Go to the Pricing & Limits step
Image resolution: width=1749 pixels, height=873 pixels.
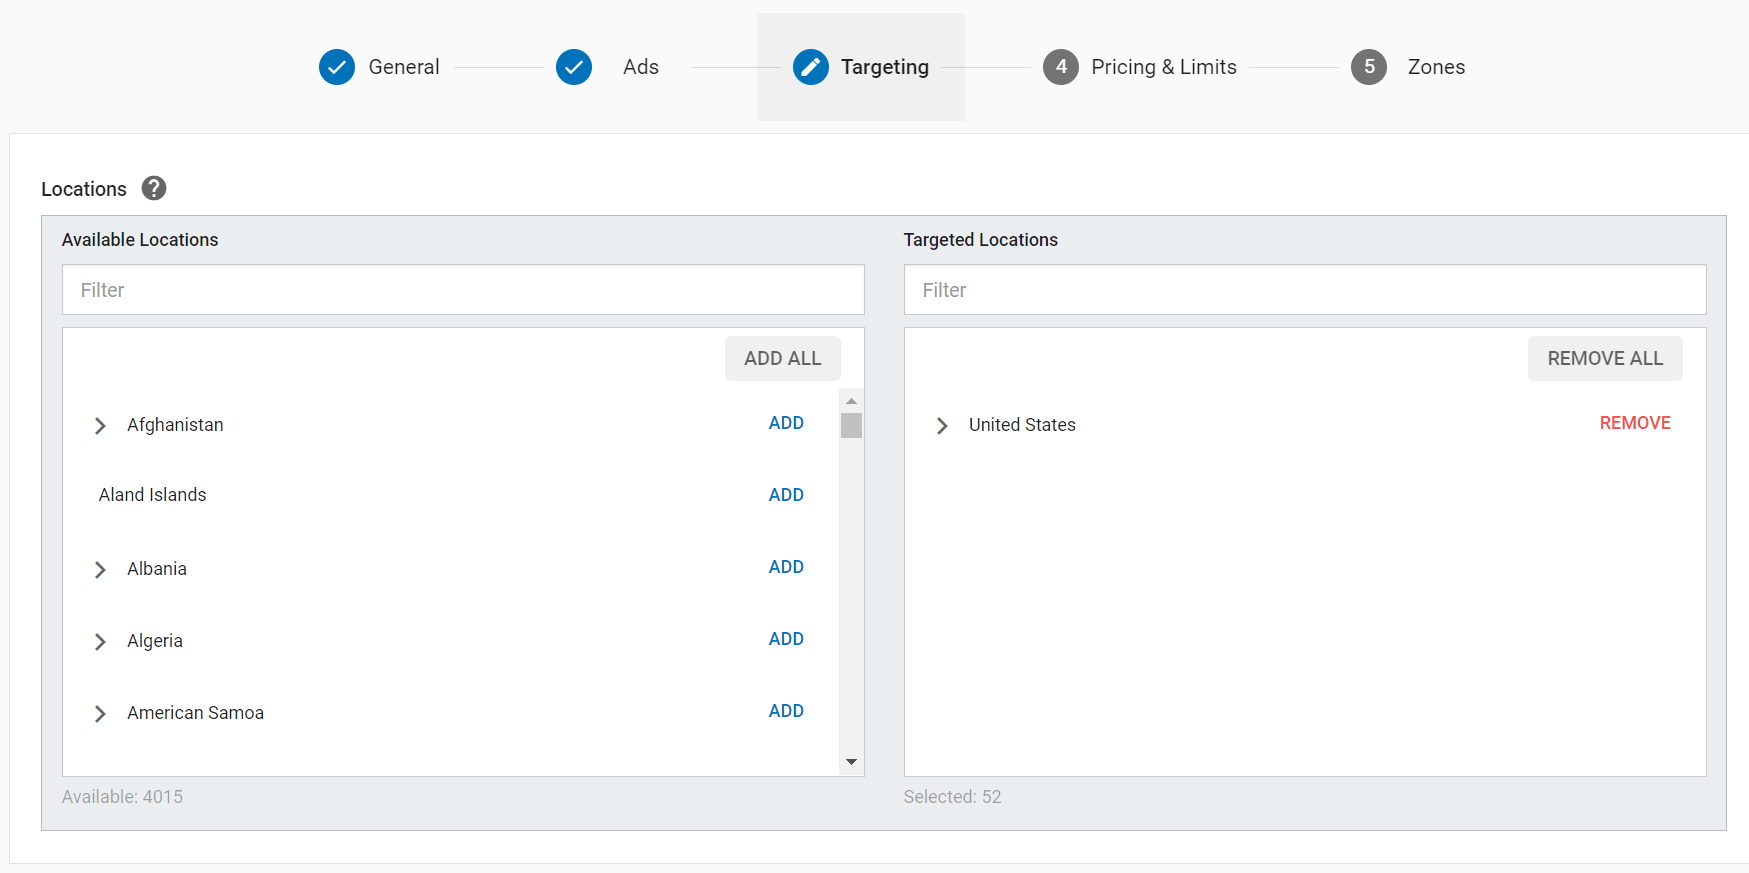[x=1163, y=67]
